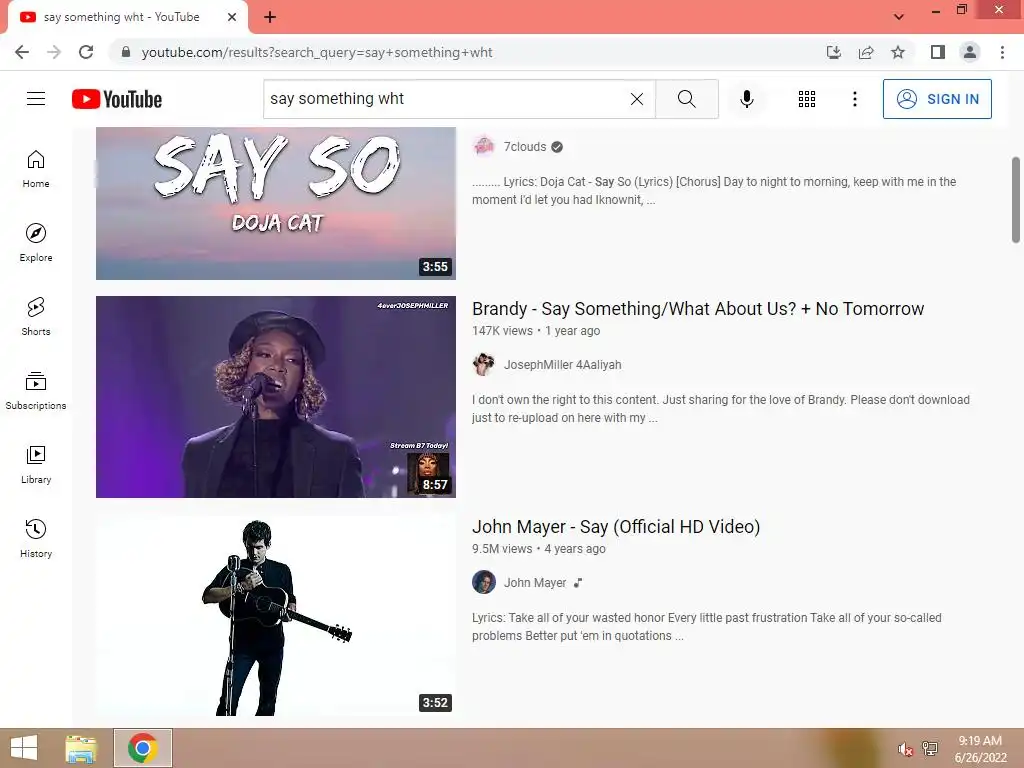Expand the tab search dropdown arrow
This screenshot has width=1024, height=768.
coord(899,17)
